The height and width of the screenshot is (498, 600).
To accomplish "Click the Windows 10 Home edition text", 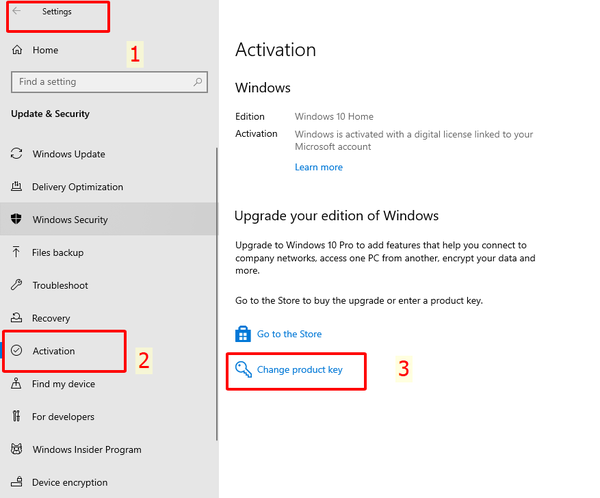I will [x=334, y=116].
